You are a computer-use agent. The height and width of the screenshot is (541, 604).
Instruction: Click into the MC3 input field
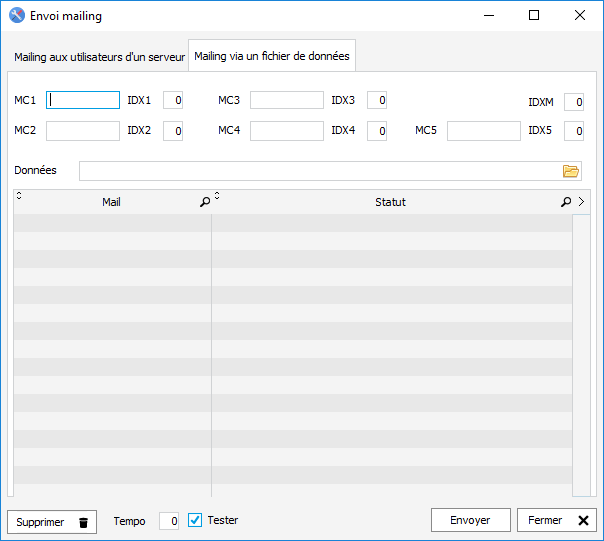287,100
